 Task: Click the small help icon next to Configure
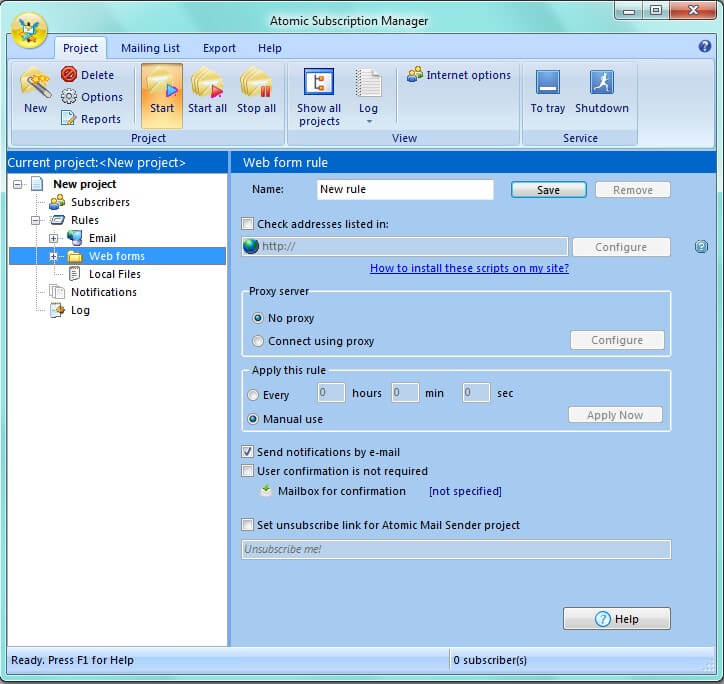(701, 247)
